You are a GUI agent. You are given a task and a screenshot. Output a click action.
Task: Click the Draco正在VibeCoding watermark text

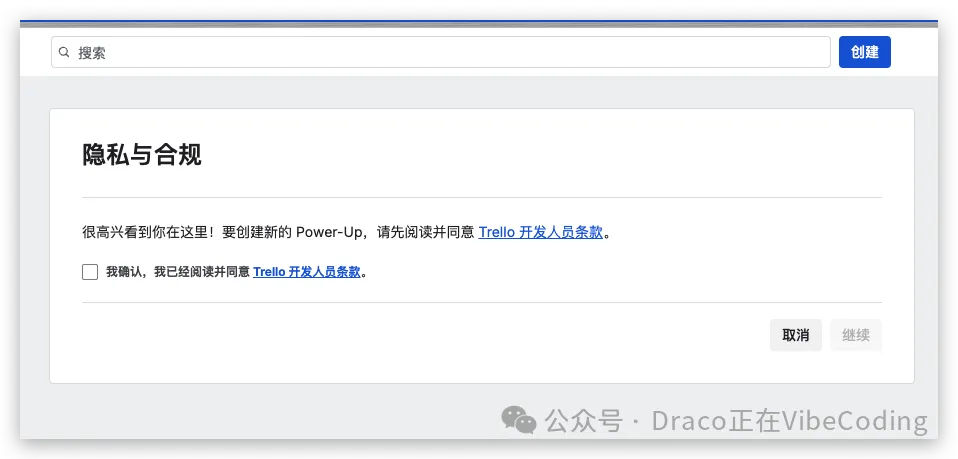click(789, 420)
